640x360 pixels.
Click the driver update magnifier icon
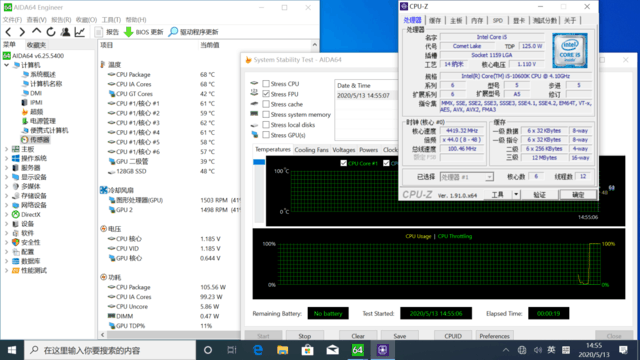point(173,31)
